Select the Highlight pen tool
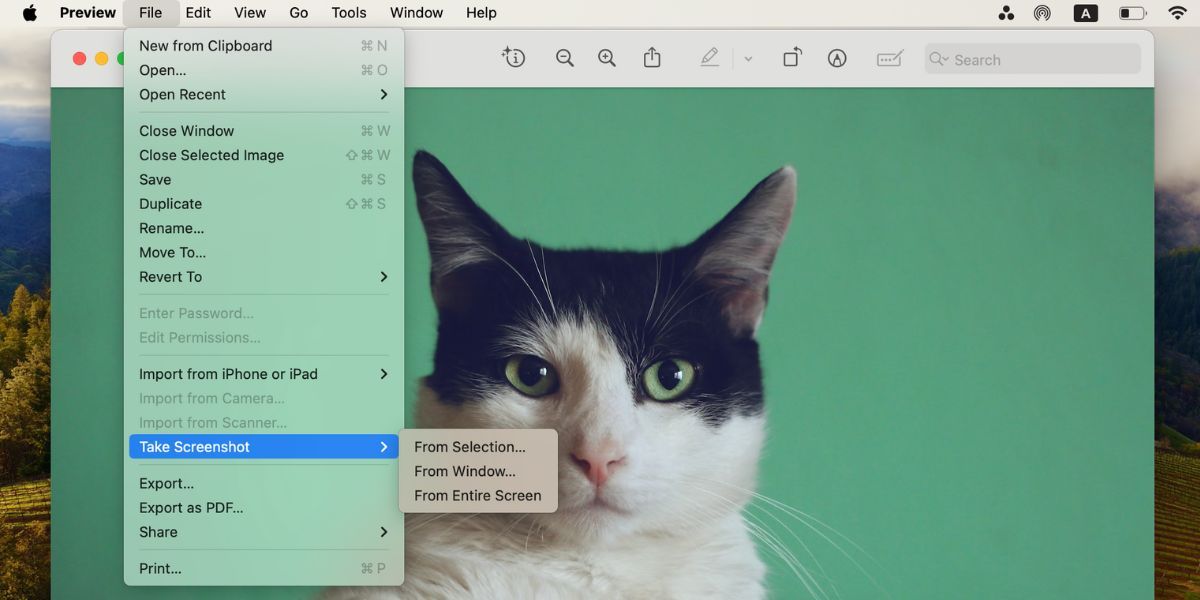 tap(709, 57)
